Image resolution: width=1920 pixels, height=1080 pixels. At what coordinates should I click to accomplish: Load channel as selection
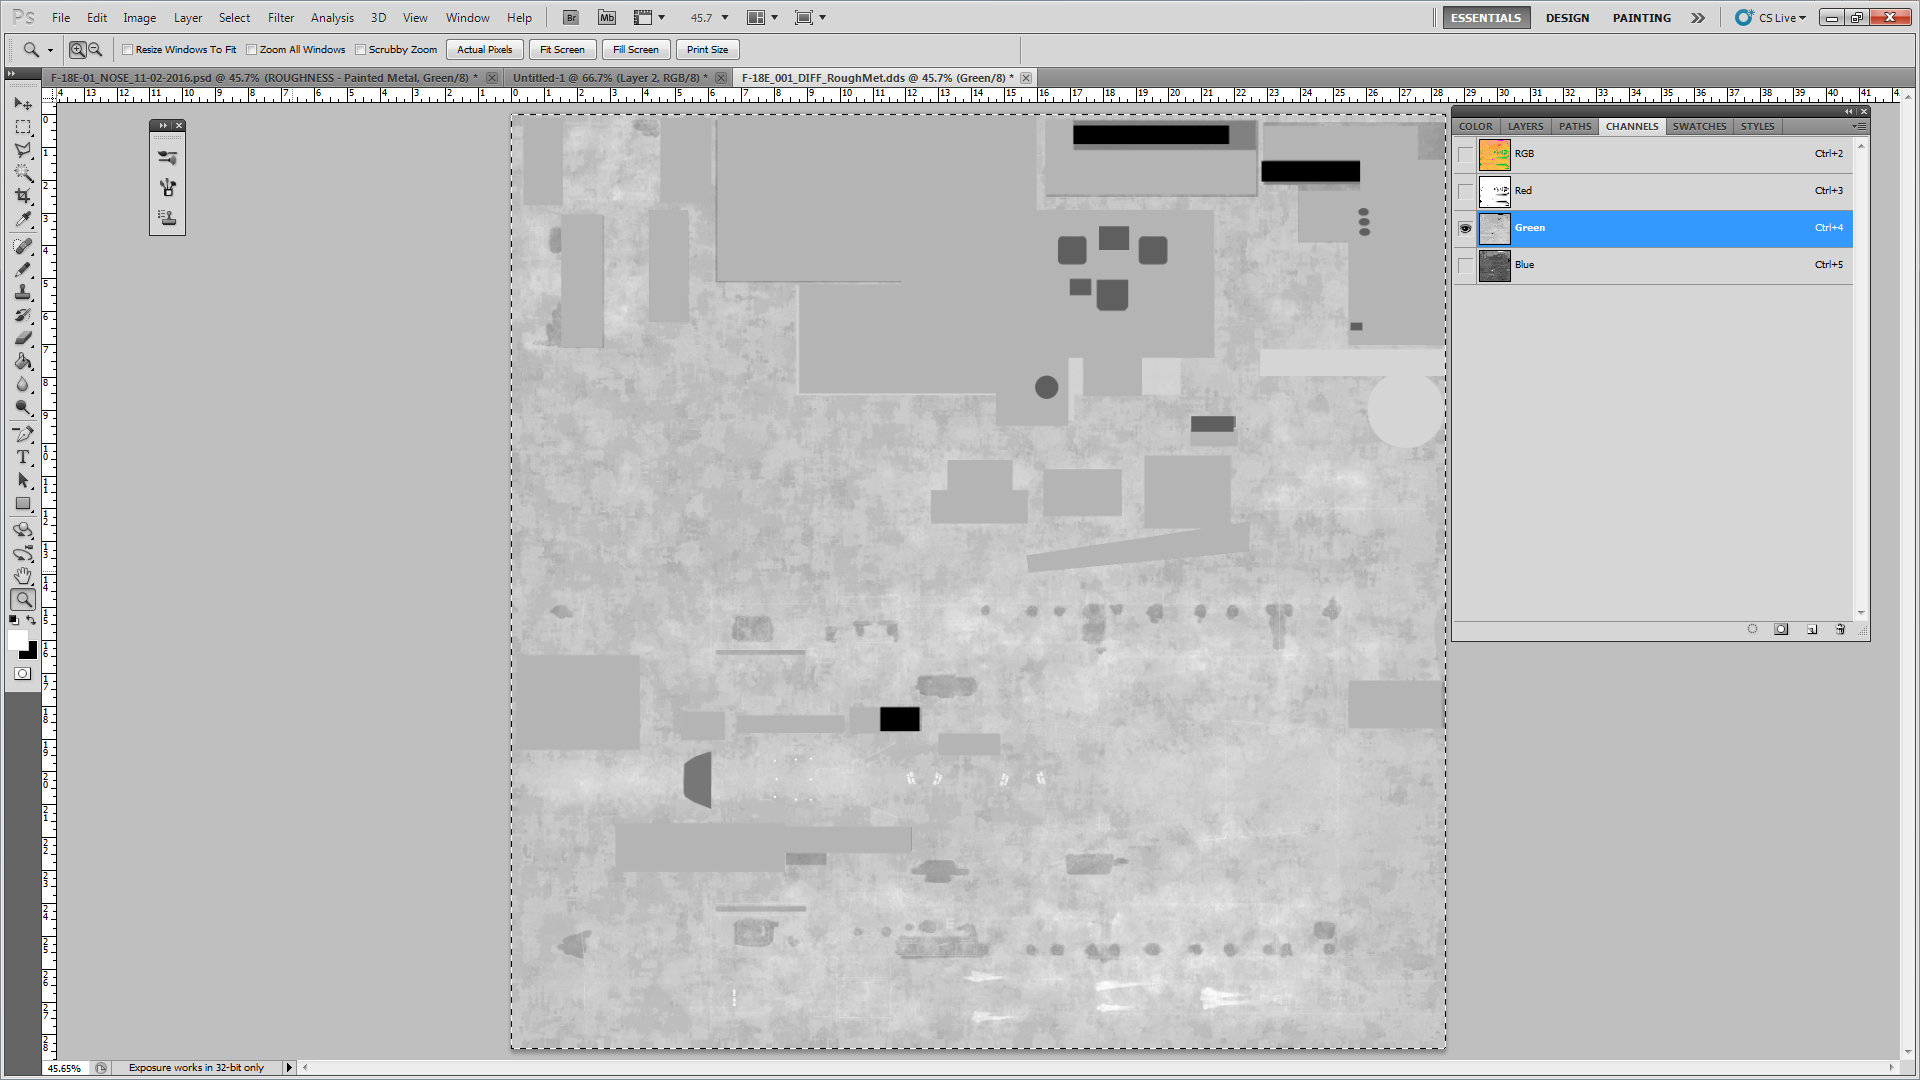[1752, 629]
